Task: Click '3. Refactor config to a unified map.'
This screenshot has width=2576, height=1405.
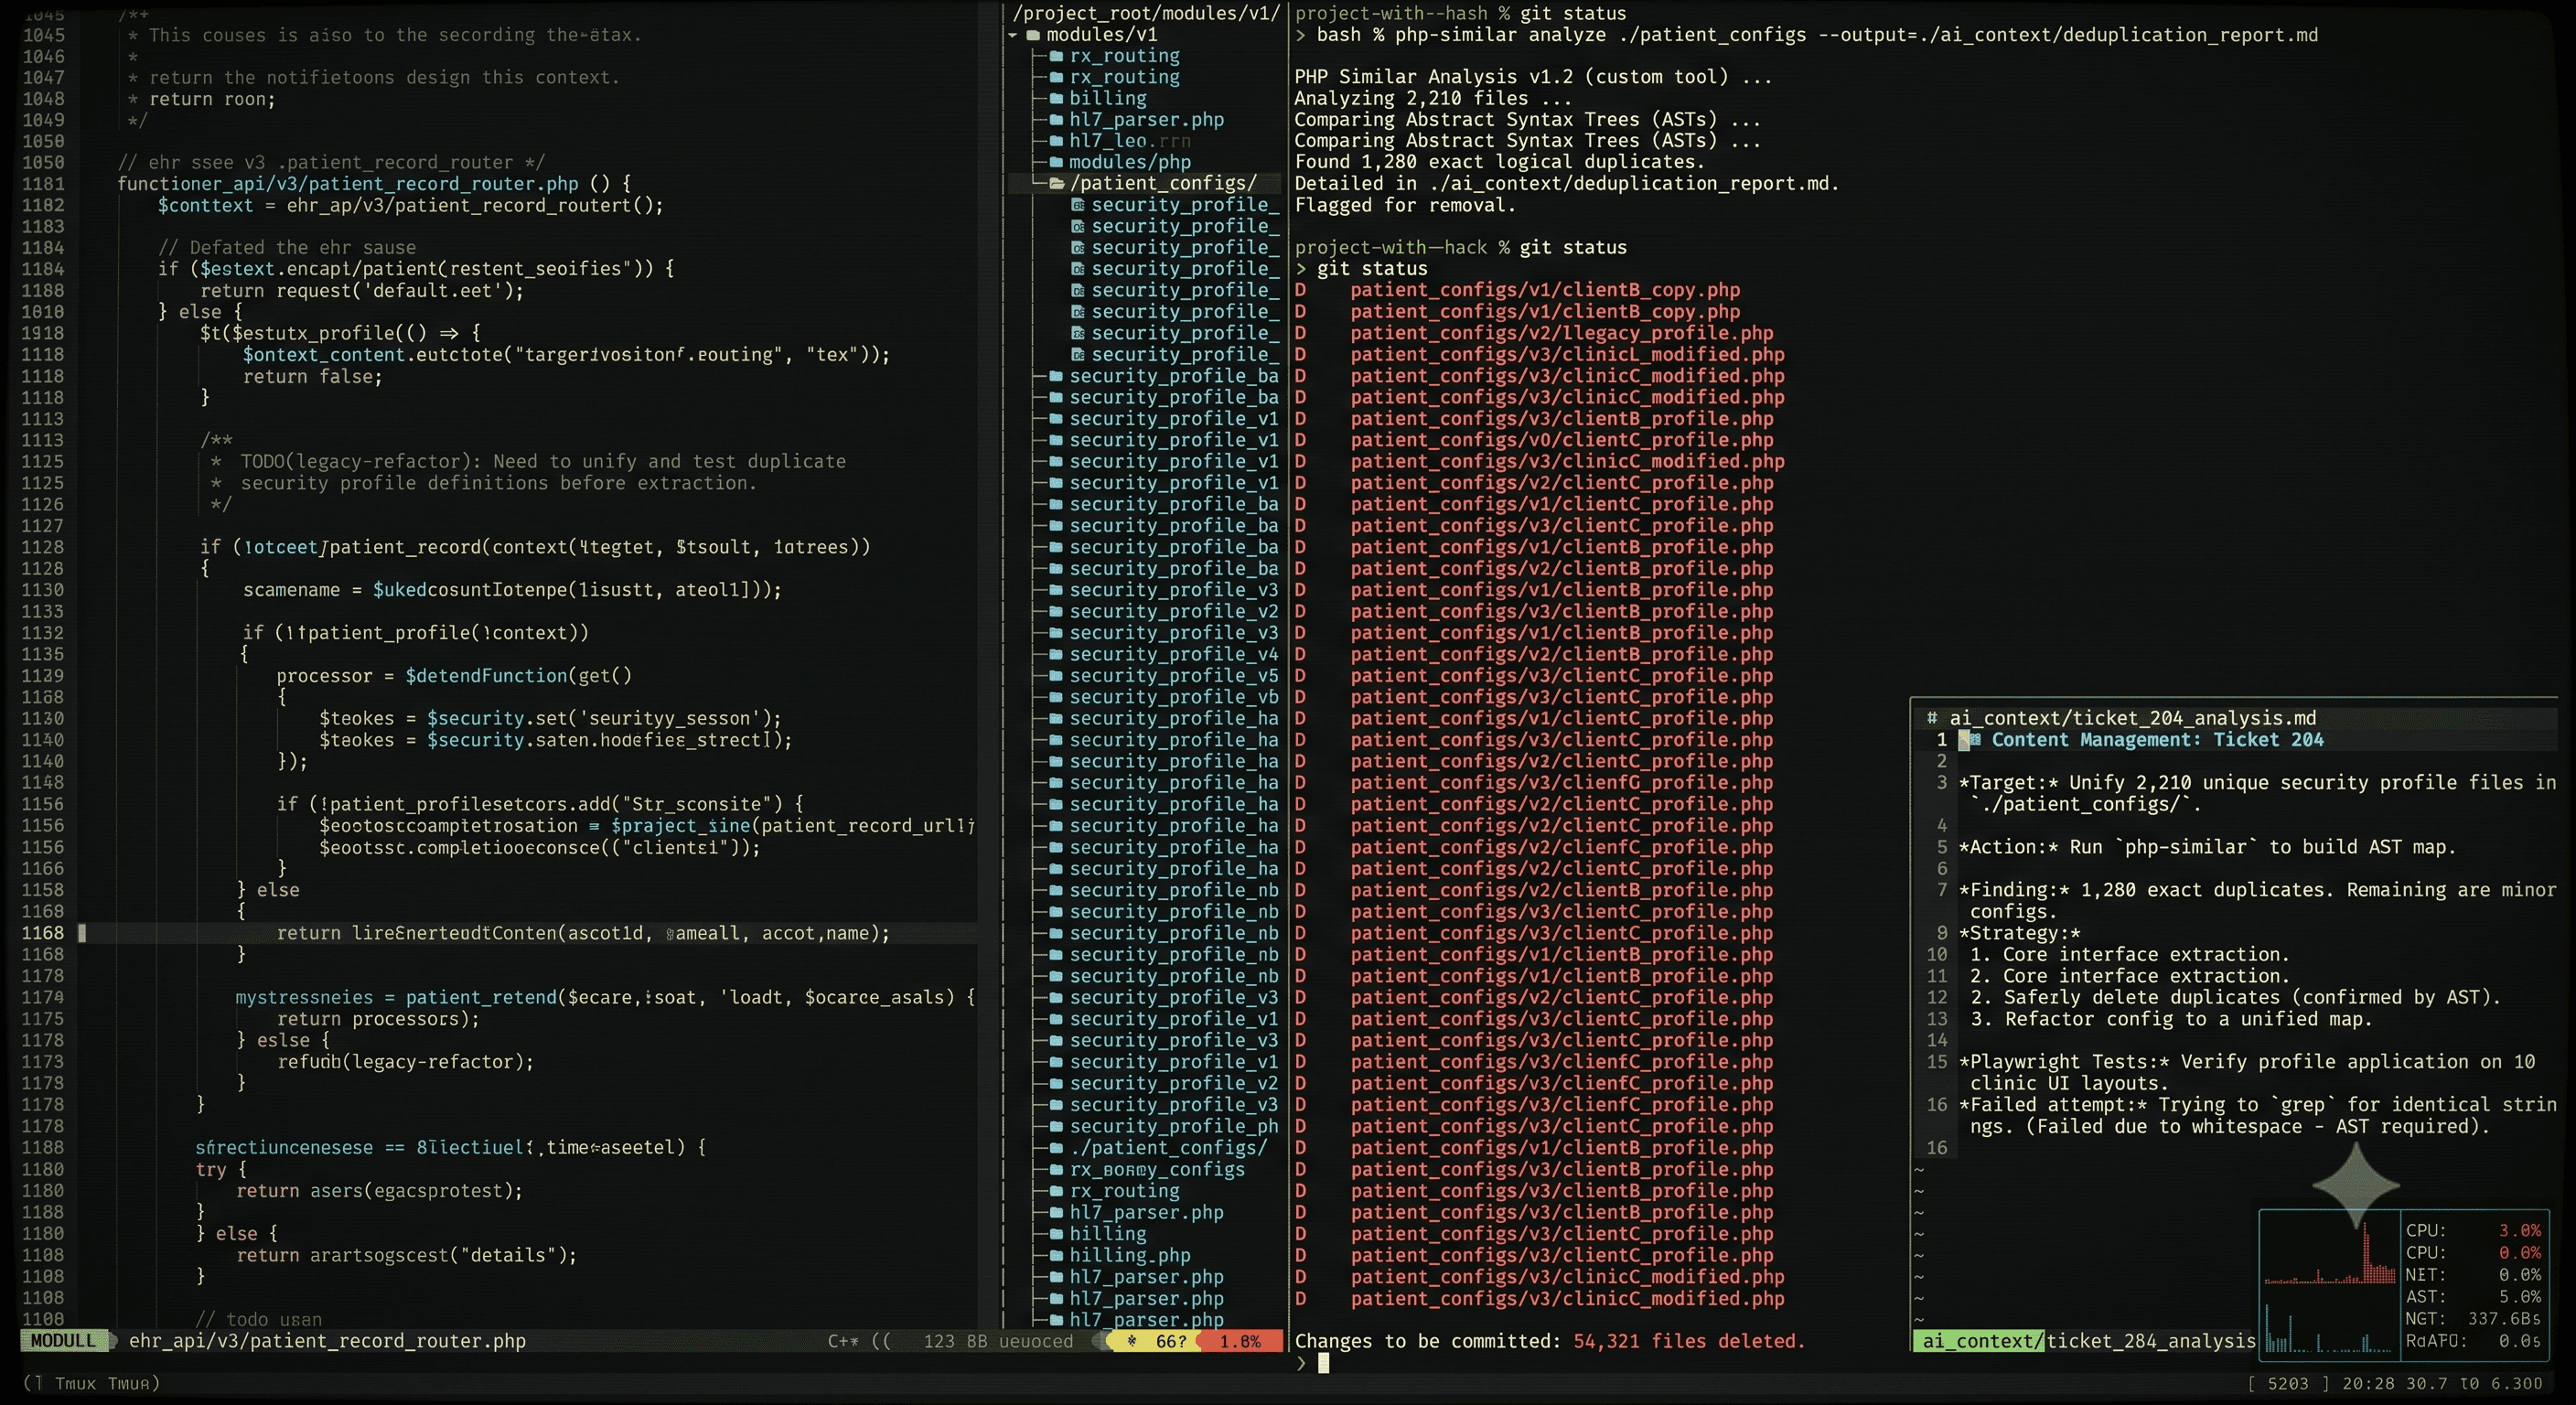Action: point(2171,1019)
